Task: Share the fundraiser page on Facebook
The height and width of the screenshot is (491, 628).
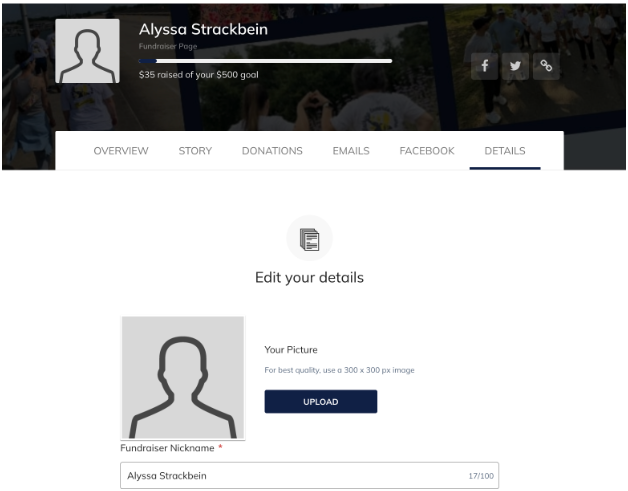Action: 484,66
